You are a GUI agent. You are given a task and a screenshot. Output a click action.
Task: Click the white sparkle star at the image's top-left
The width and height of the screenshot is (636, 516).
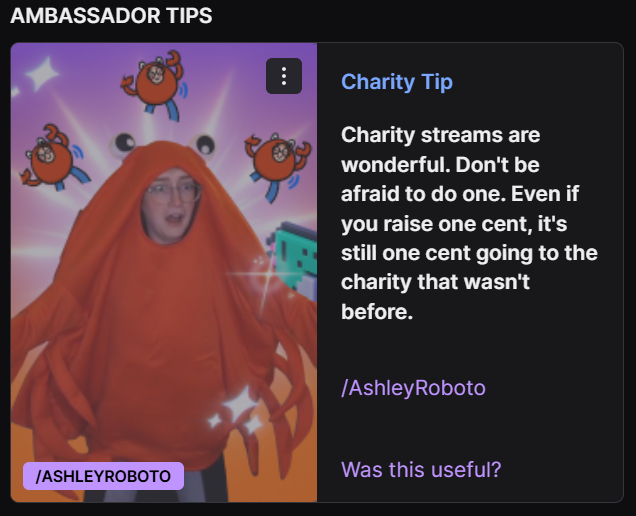click(42, 74)
